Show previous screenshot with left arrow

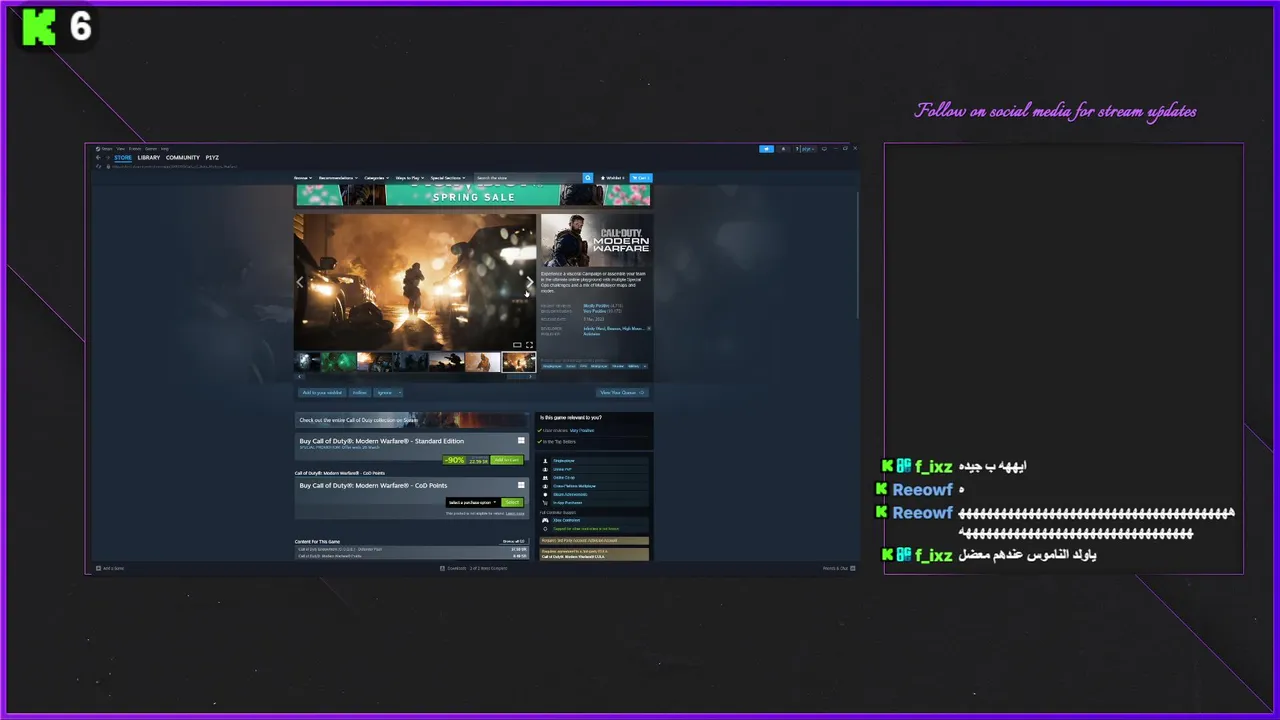coord(300,283)
